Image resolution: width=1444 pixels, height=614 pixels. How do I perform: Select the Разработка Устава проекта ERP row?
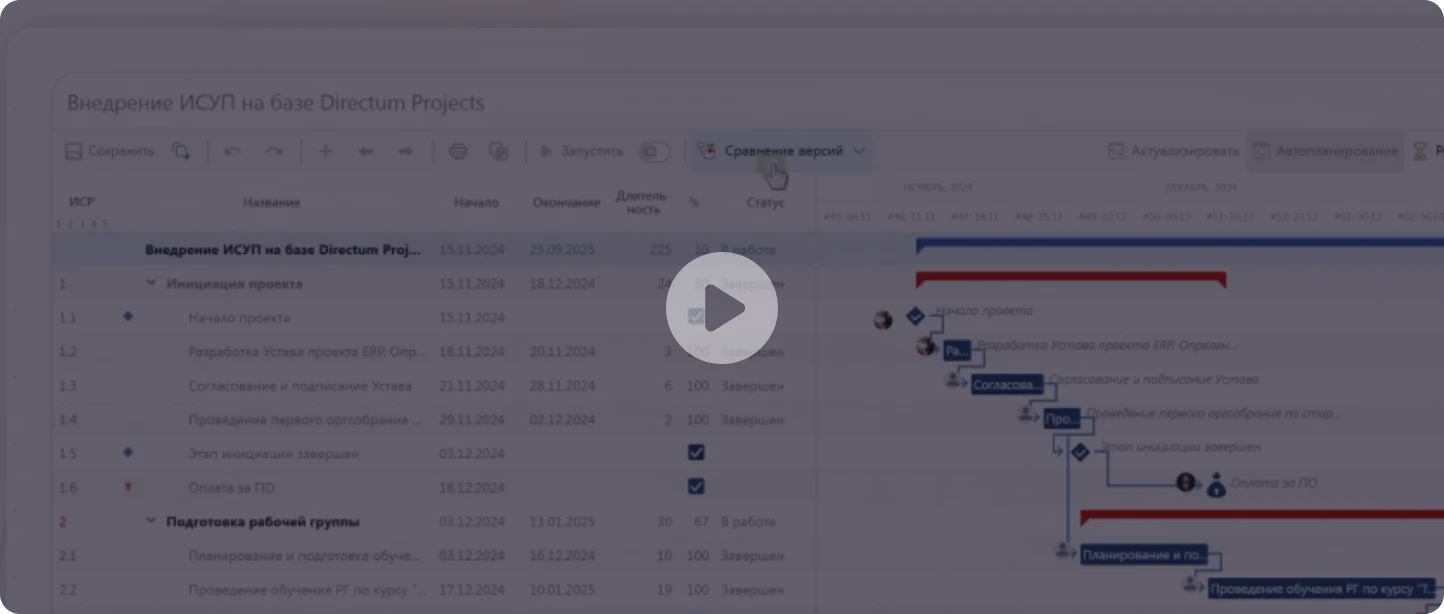(x=433, y=352)
